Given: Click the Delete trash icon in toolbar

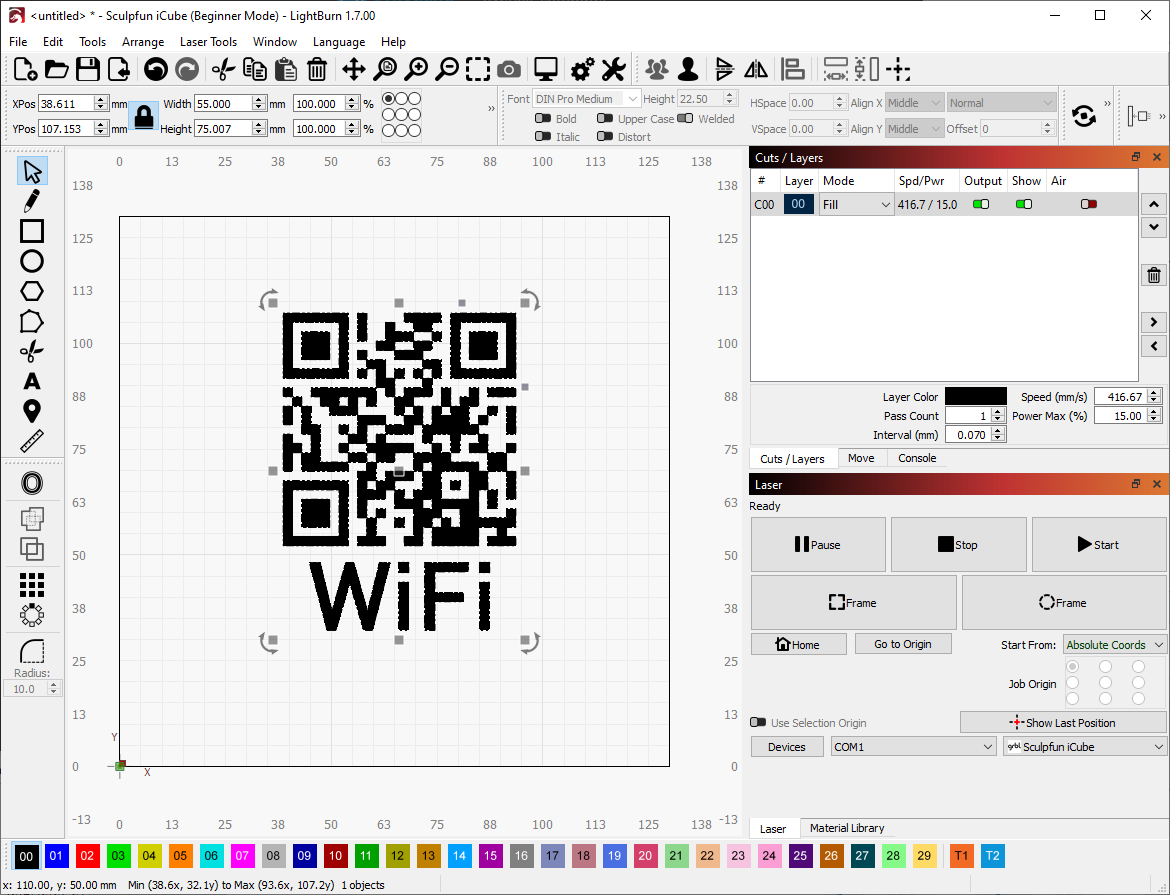Looking at the screenshot, I should [317, 69].
